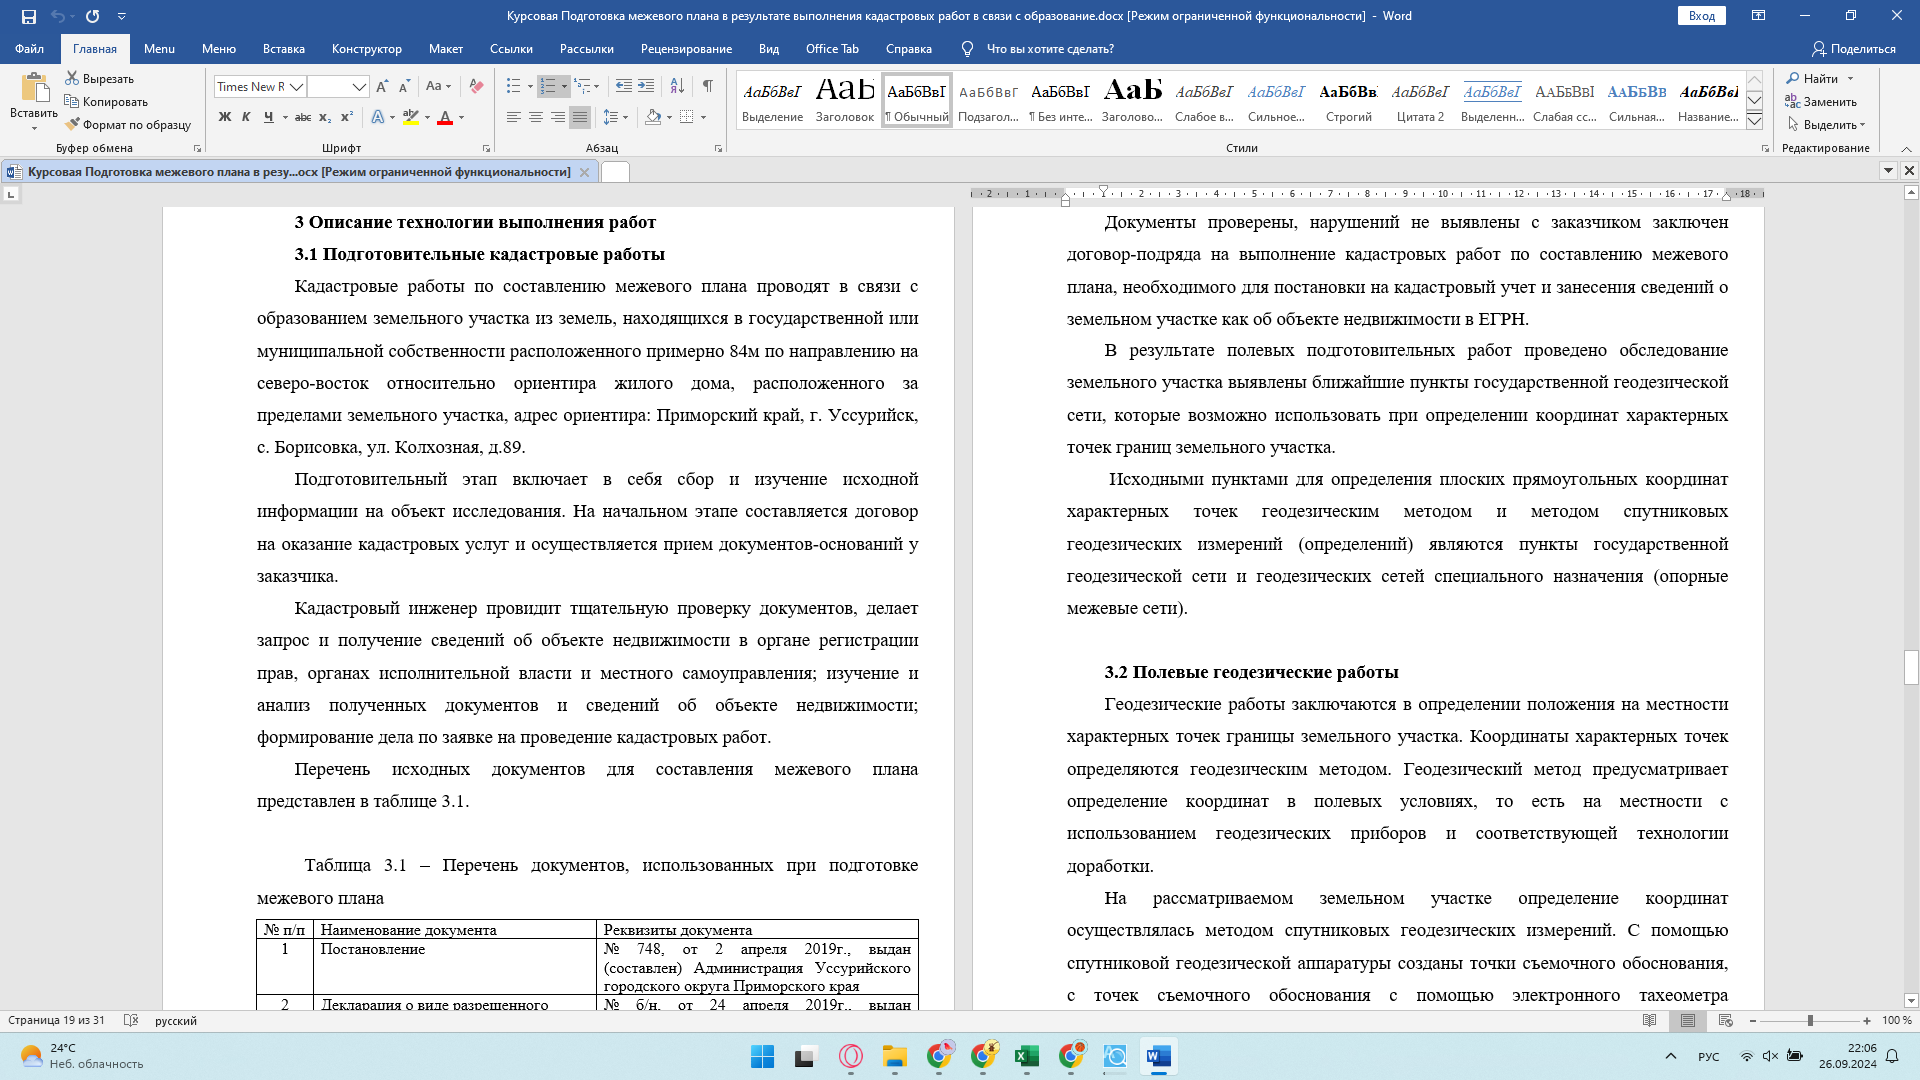The height and width of the screenshot is (1080, 1920).
Task: Click the zoom slider handle
Action: coord(1810,1021)
